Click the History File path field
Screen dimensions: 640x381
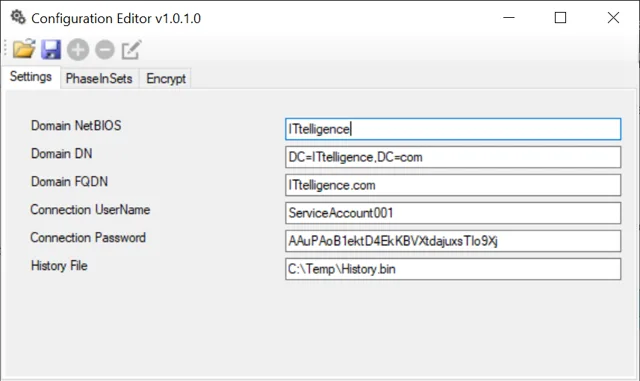tap(453, 269)
